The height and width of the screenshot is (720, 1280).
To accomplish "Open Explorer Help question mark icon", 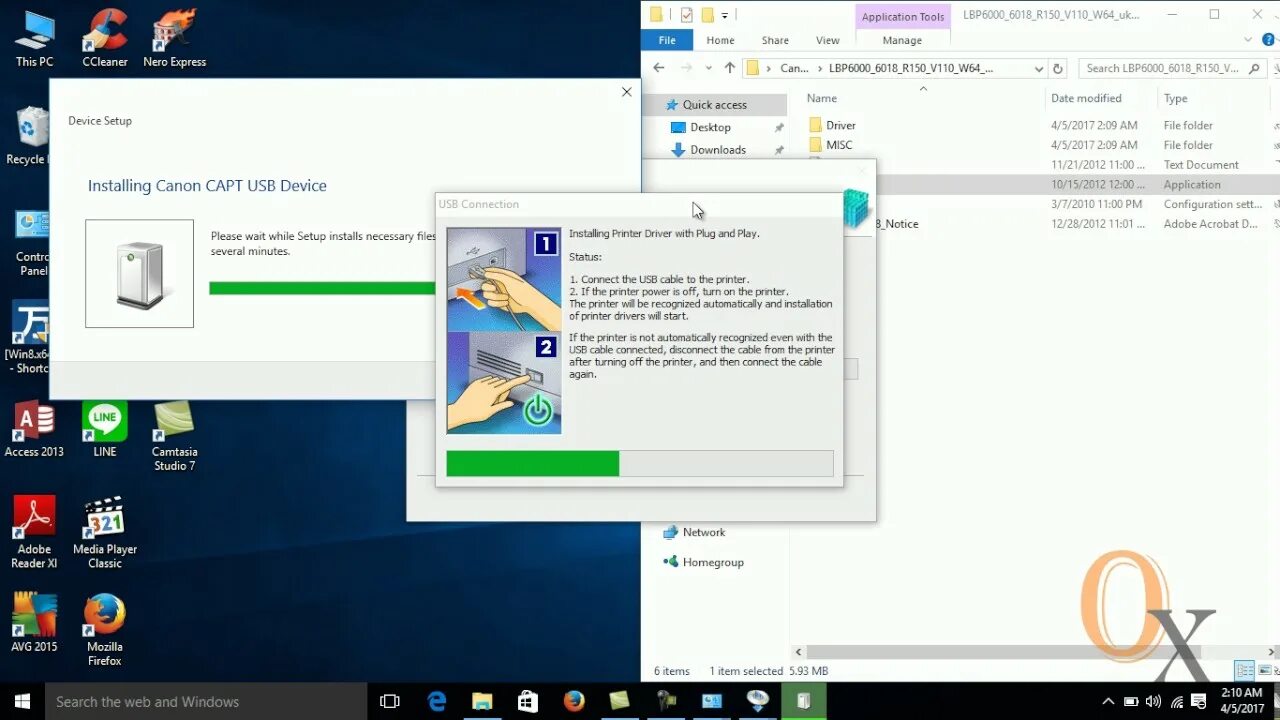I will 1267,40.
